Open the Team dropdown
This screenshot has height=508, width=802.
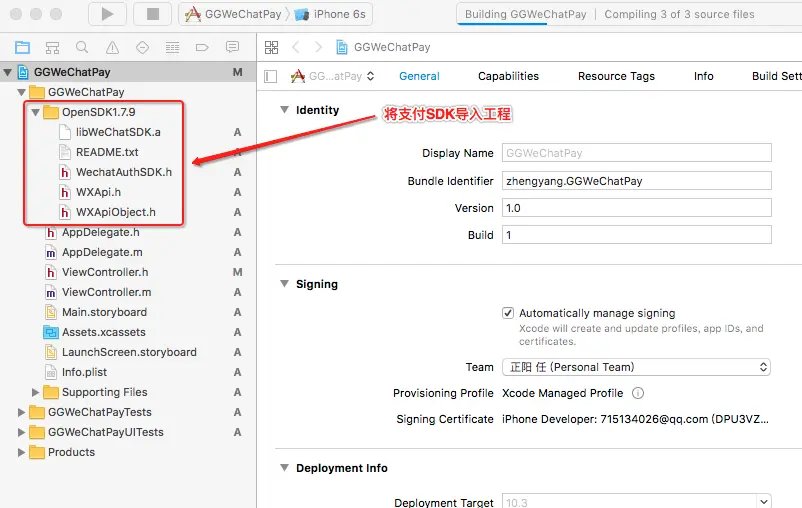tap(636, 367)
